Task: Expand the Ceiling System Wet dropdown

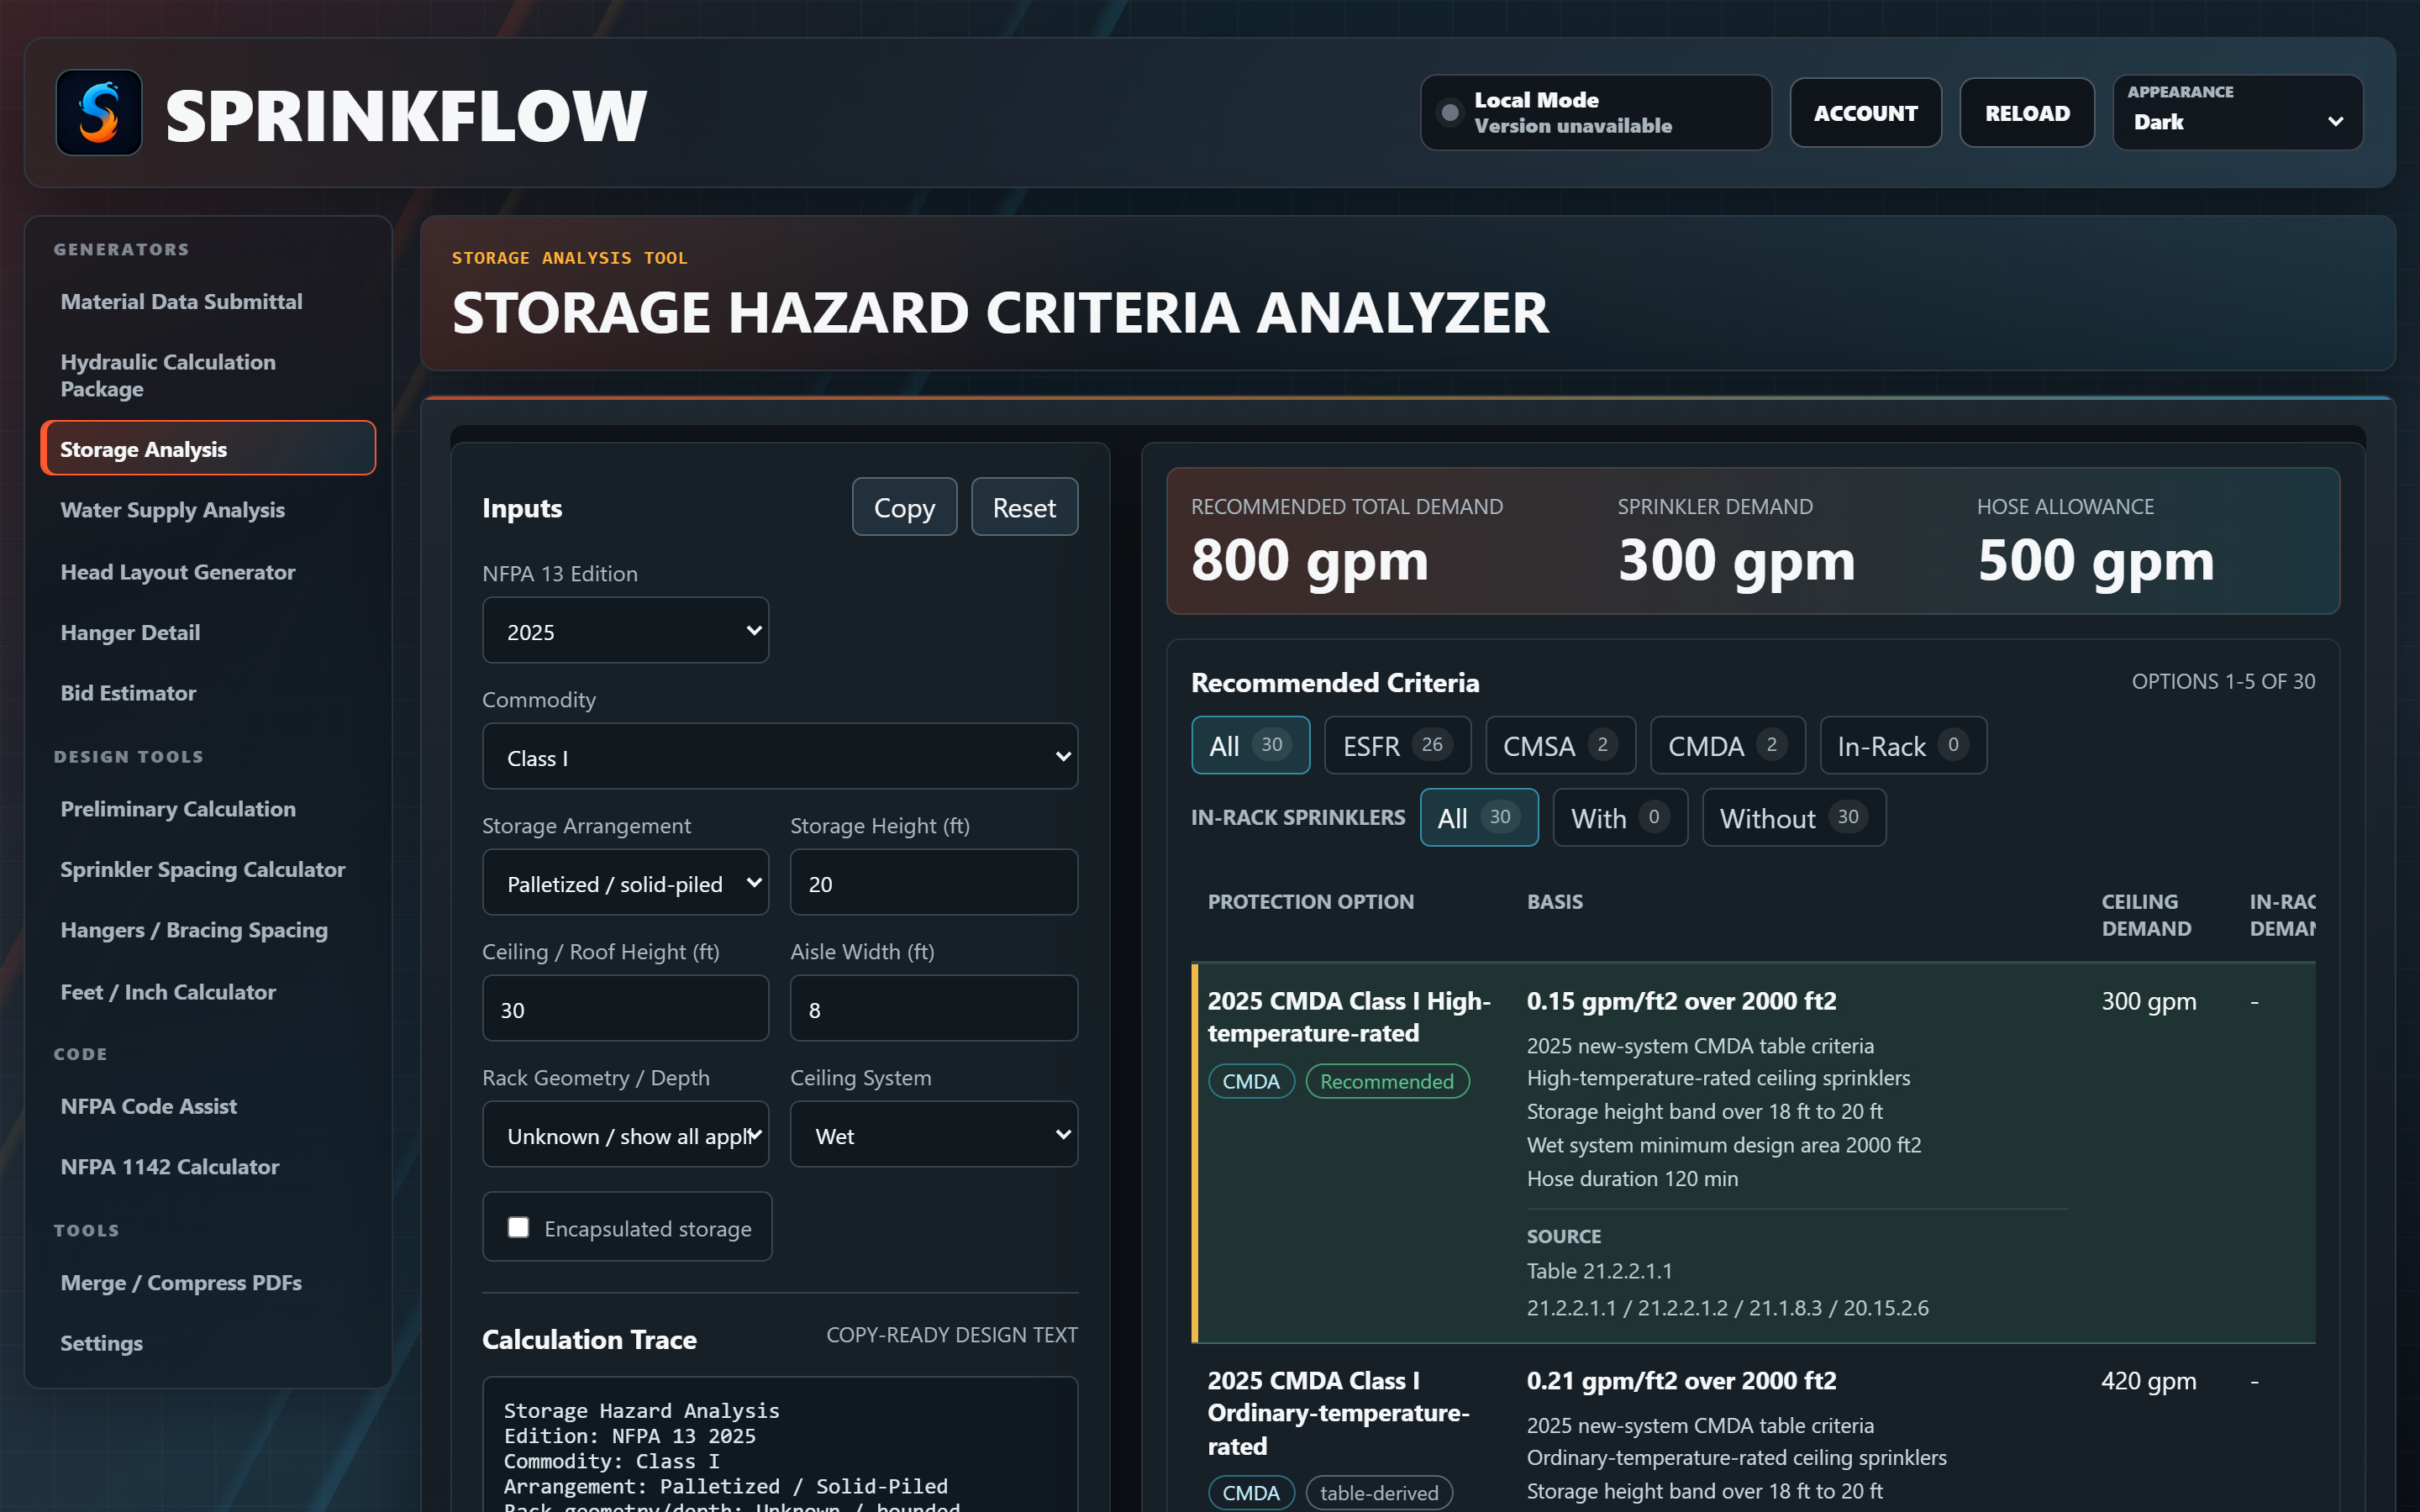Action: [934, 1134]
